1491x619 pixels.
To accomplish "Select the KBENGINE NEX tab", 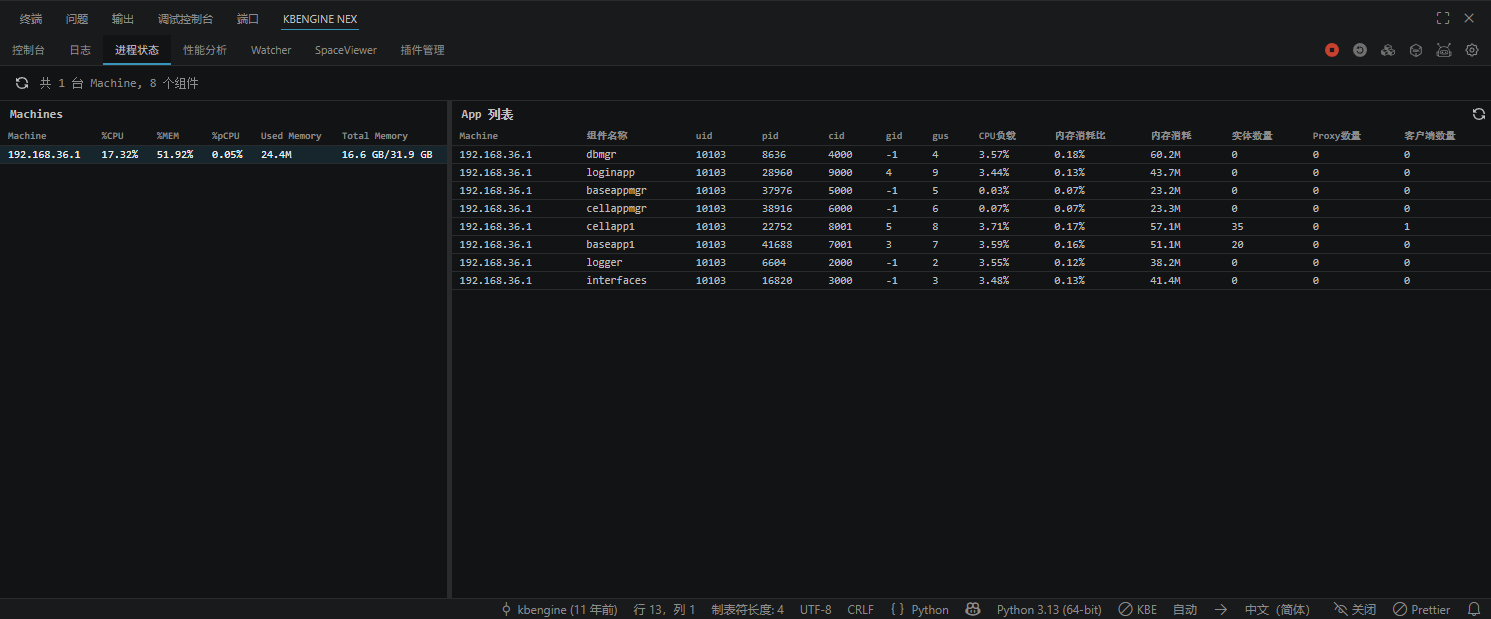I will [320, 19].
